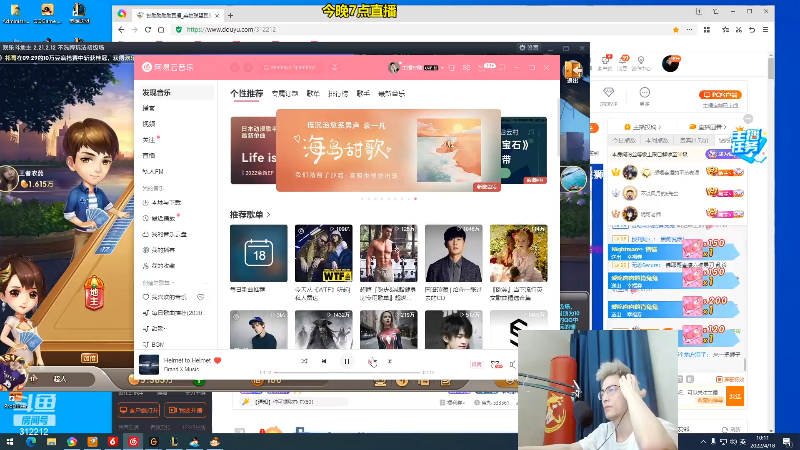
Task: Select the 排行榜 tab
Action: [x=338, y=93]
